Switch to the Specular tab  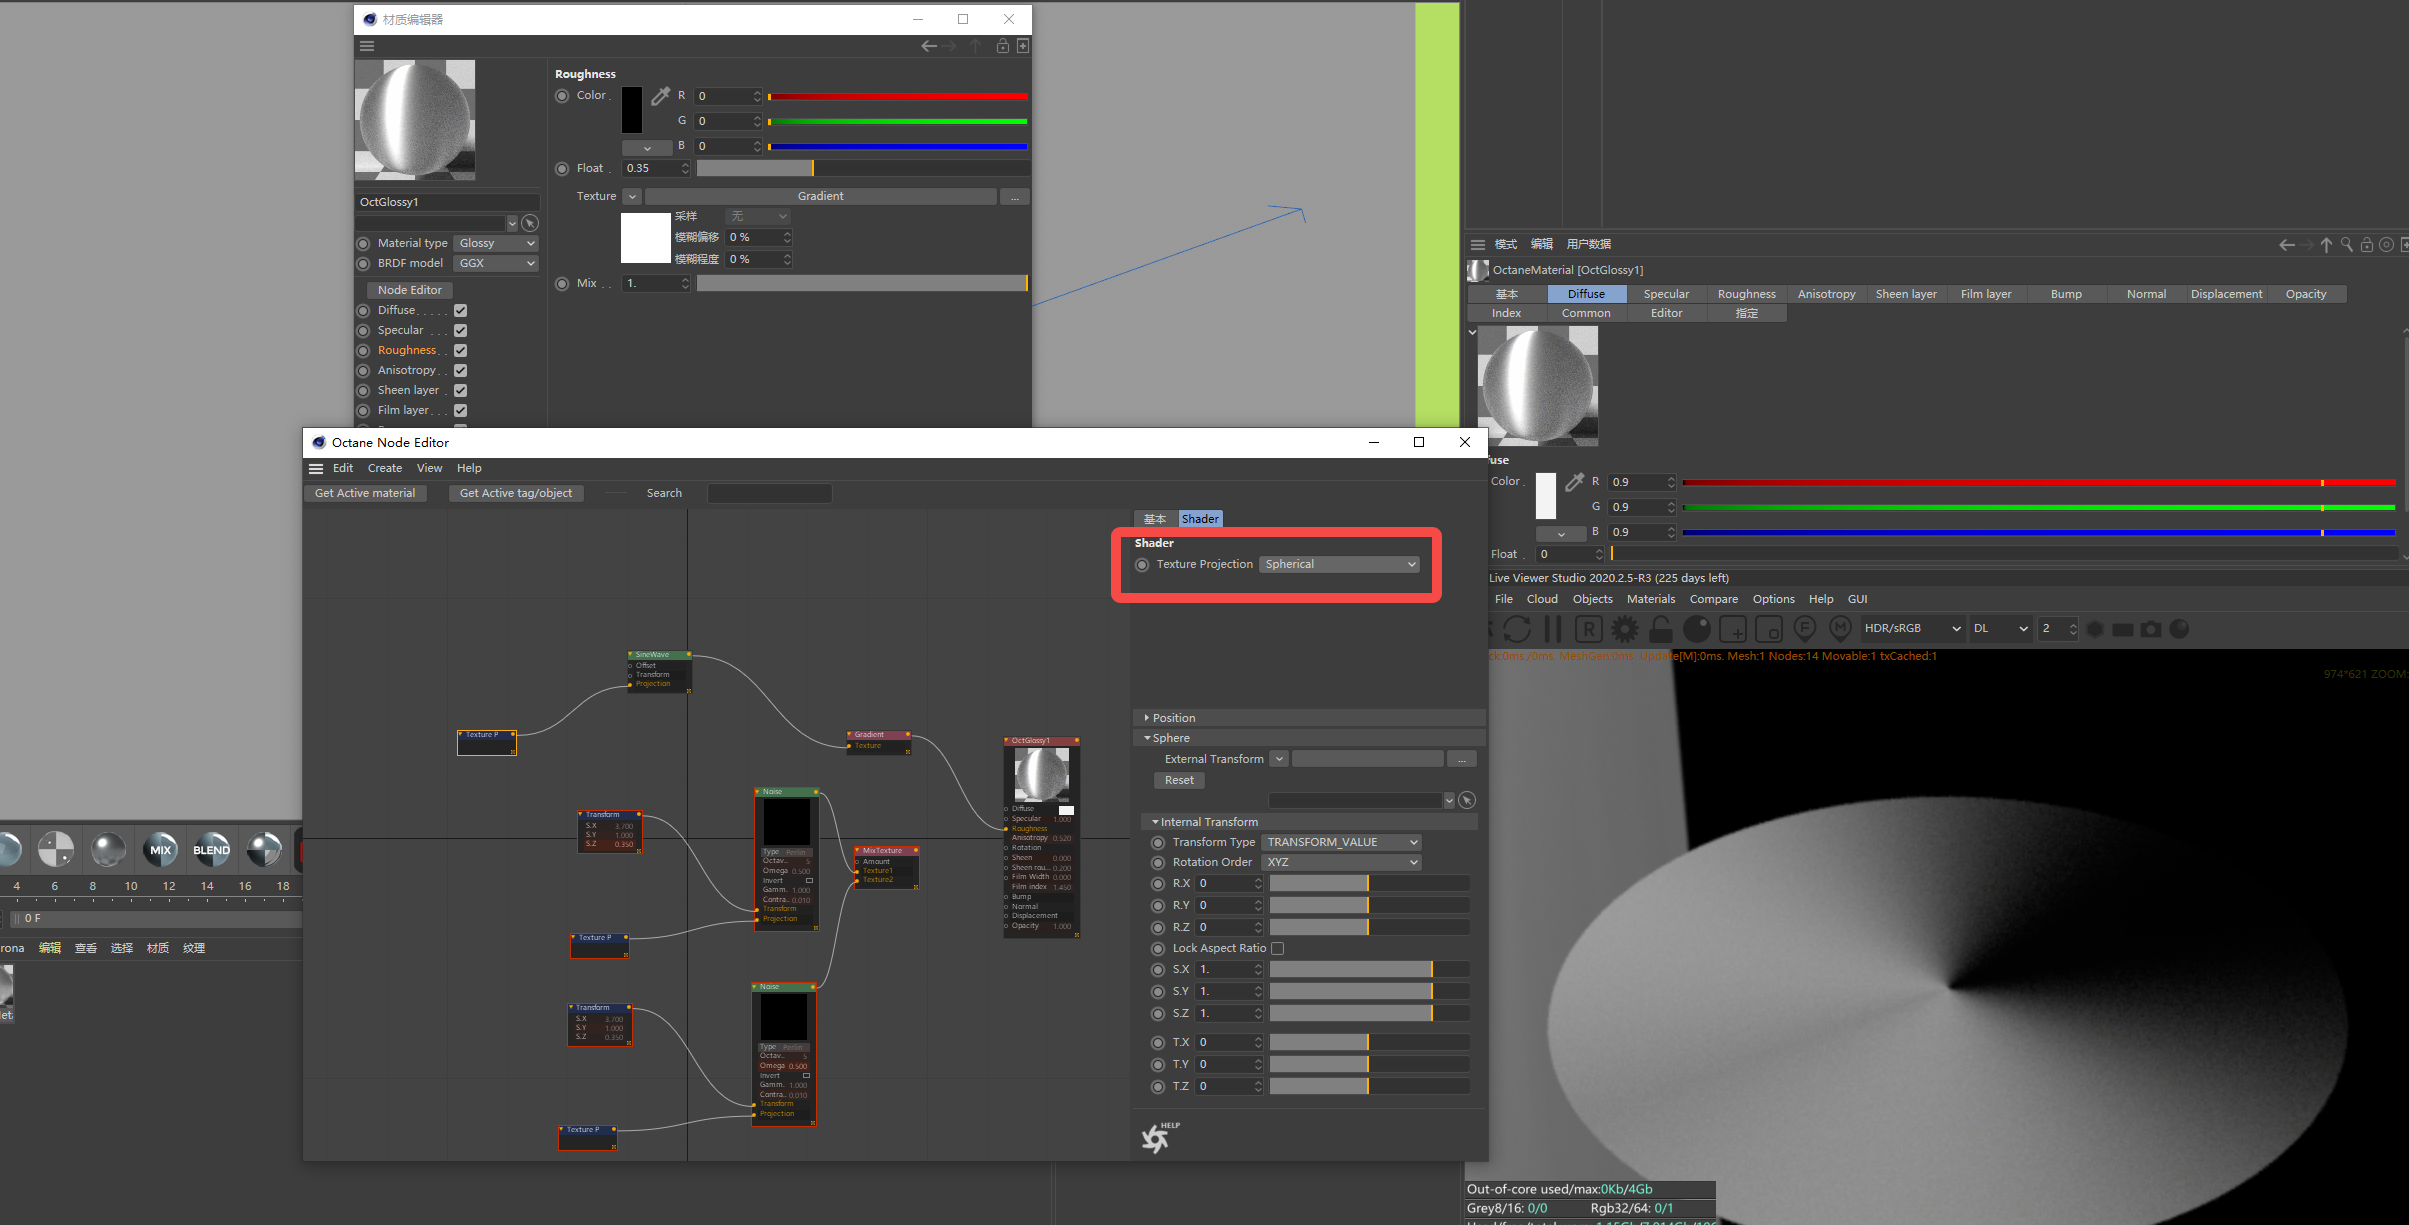tap(1666, 294)
